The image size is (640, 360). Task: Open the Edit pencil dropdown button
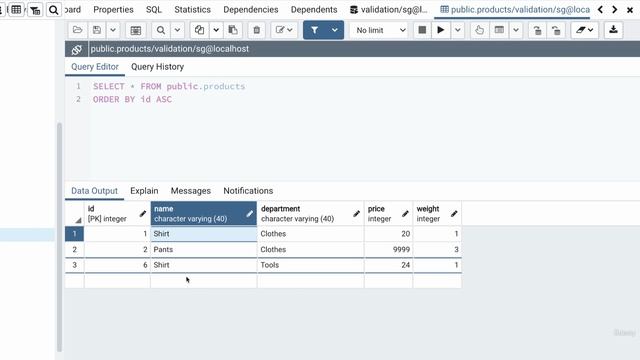point(284,30)
